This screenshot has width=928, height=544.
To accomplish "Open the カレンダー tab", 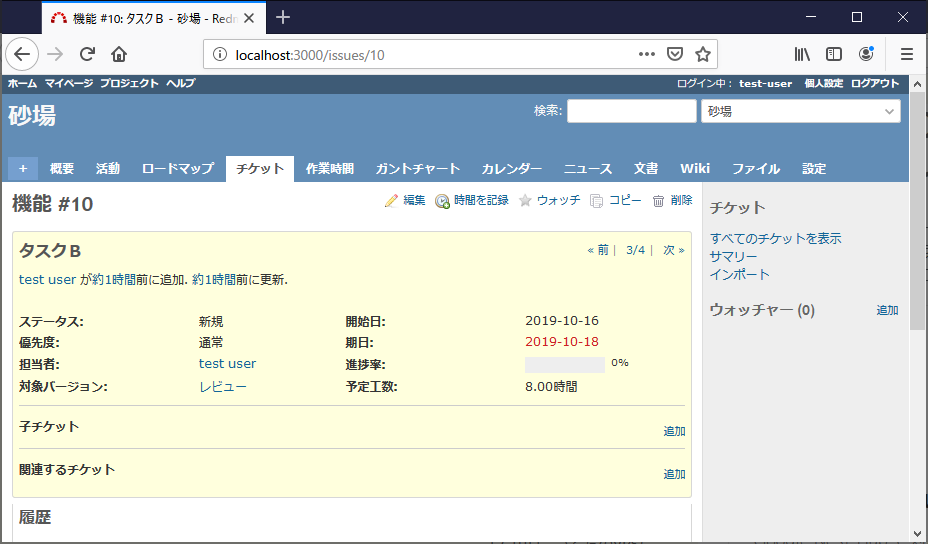I will coord(511,169).
